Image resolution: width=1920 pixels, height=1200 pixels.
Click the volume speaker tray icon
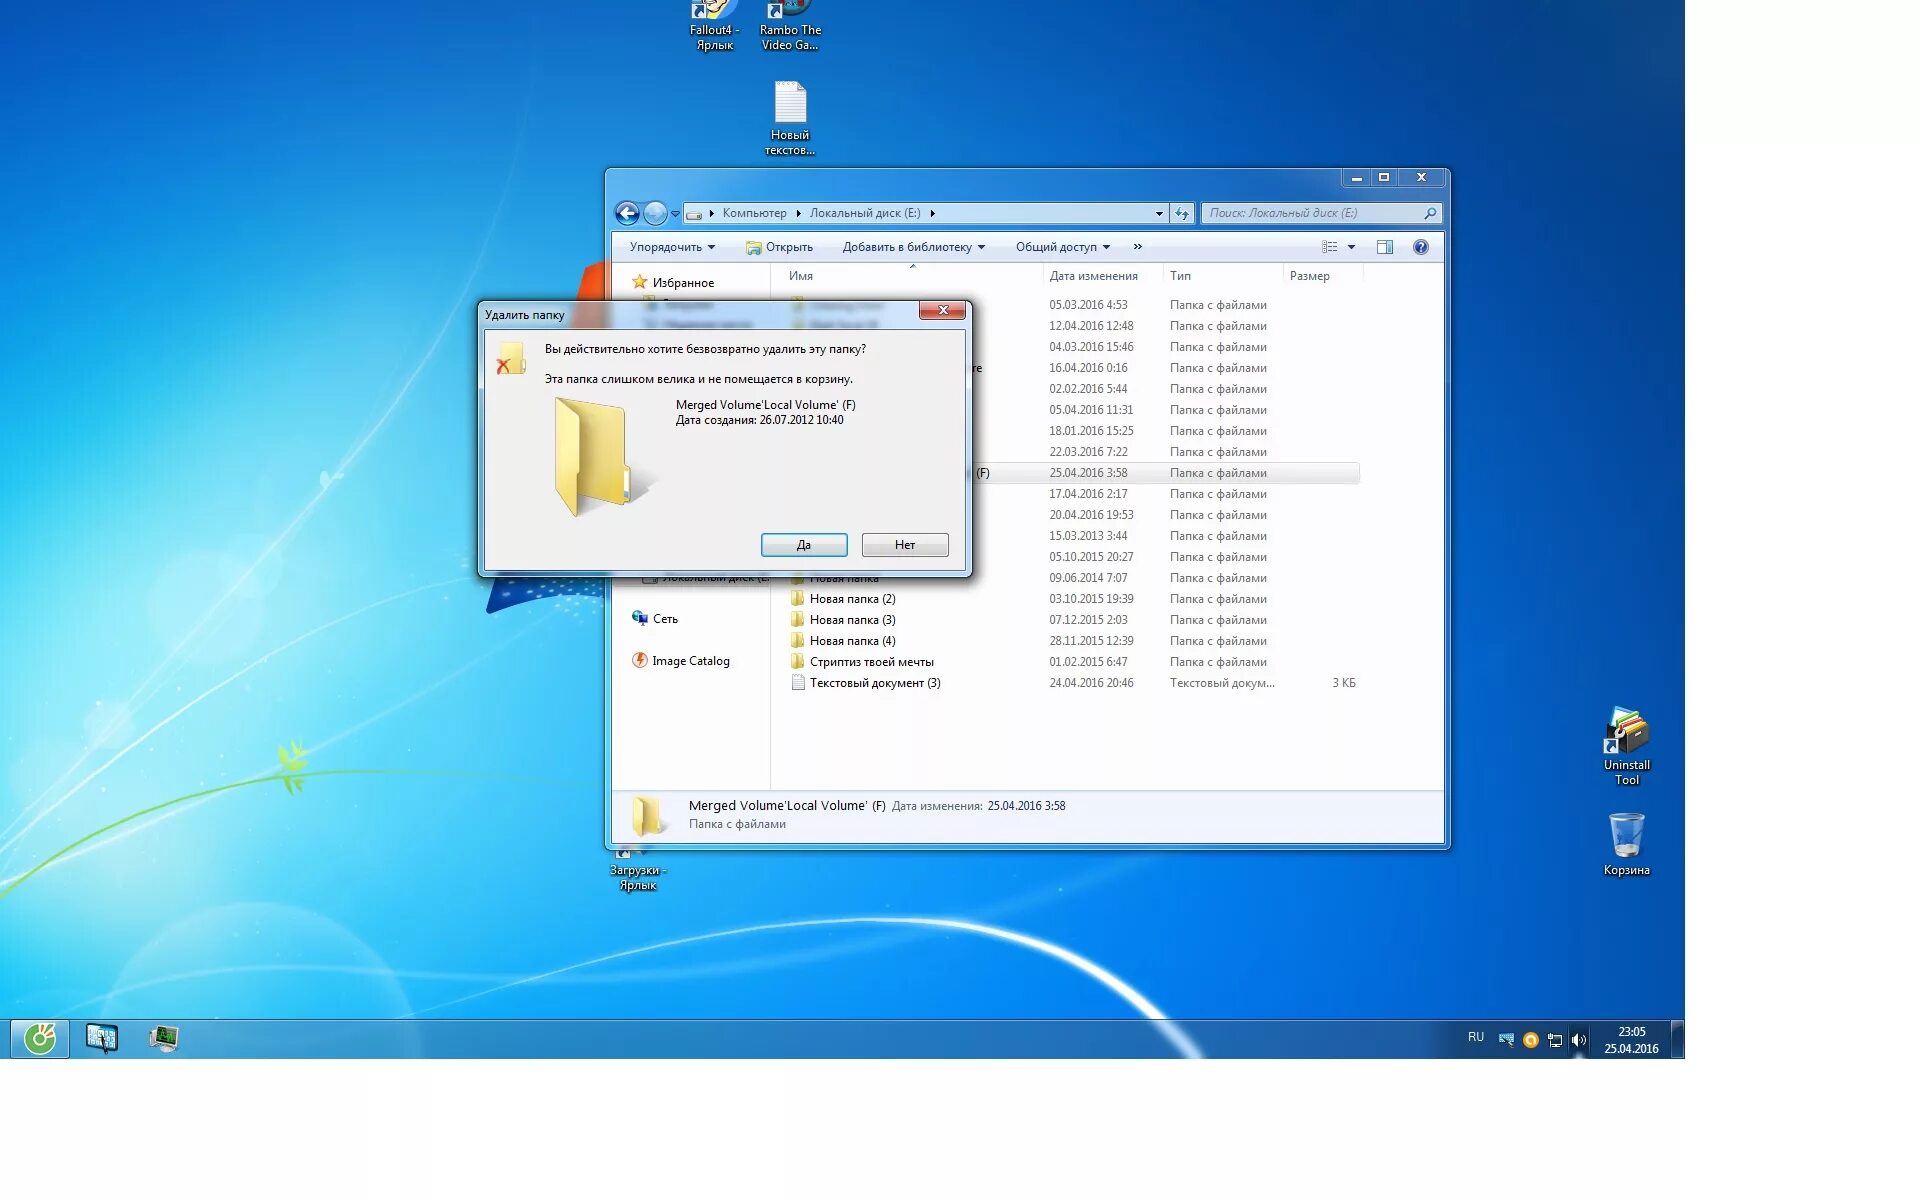[1579, 1040]
